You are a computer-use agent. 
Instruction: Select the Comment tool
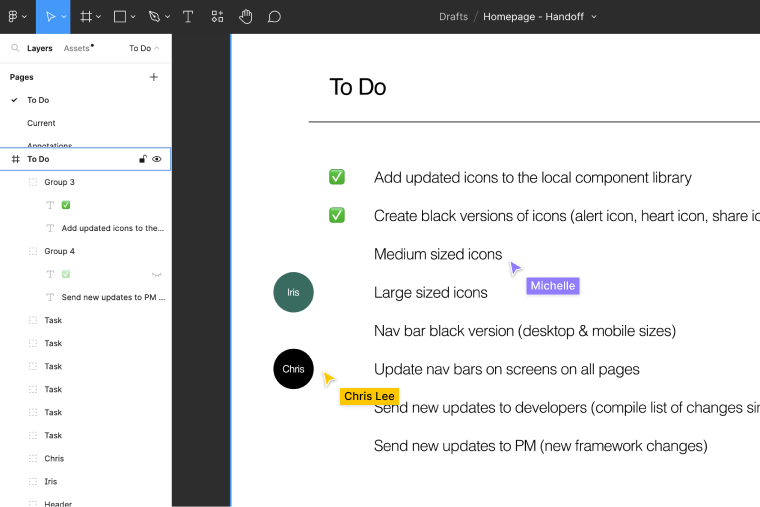tap(274, 17)
